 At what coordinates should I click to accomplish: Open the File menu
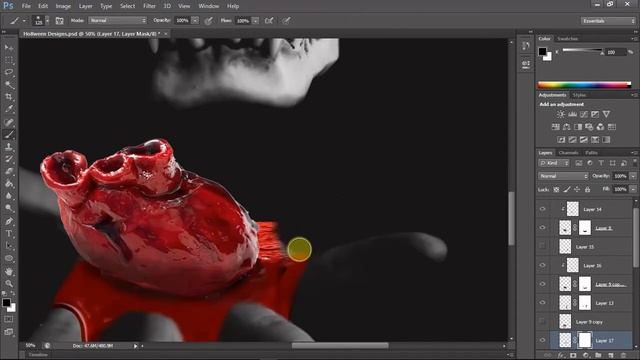(x=26, y=6)
